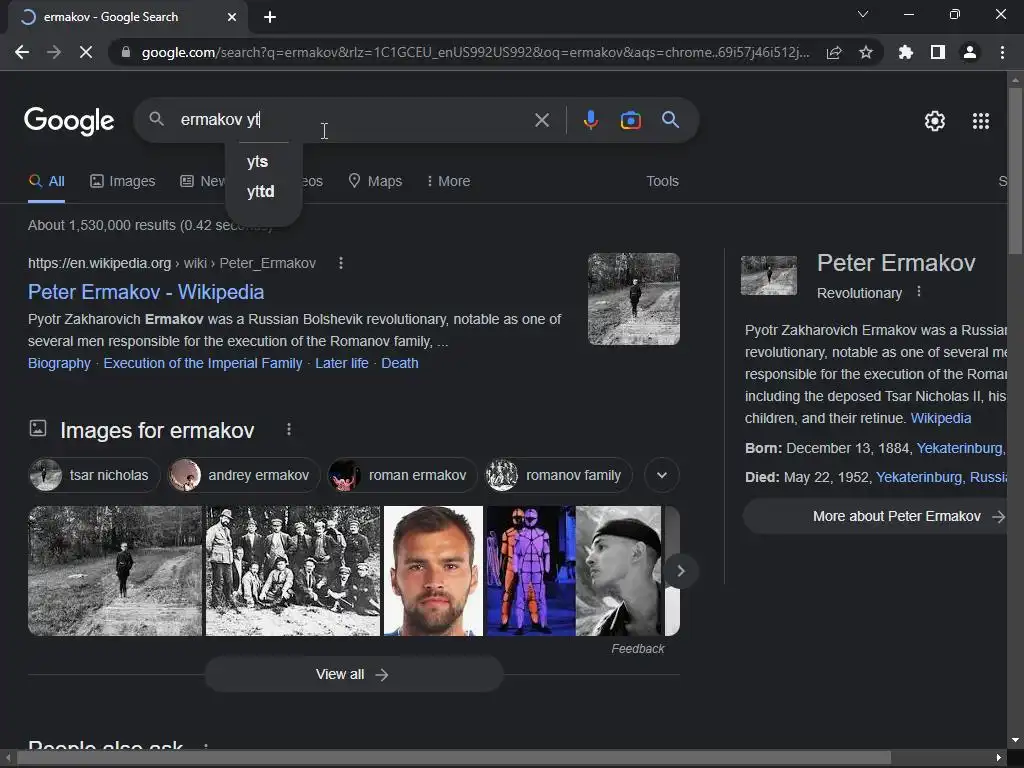
Task: Show next images with carousel arrow
Action: point(680,571)
